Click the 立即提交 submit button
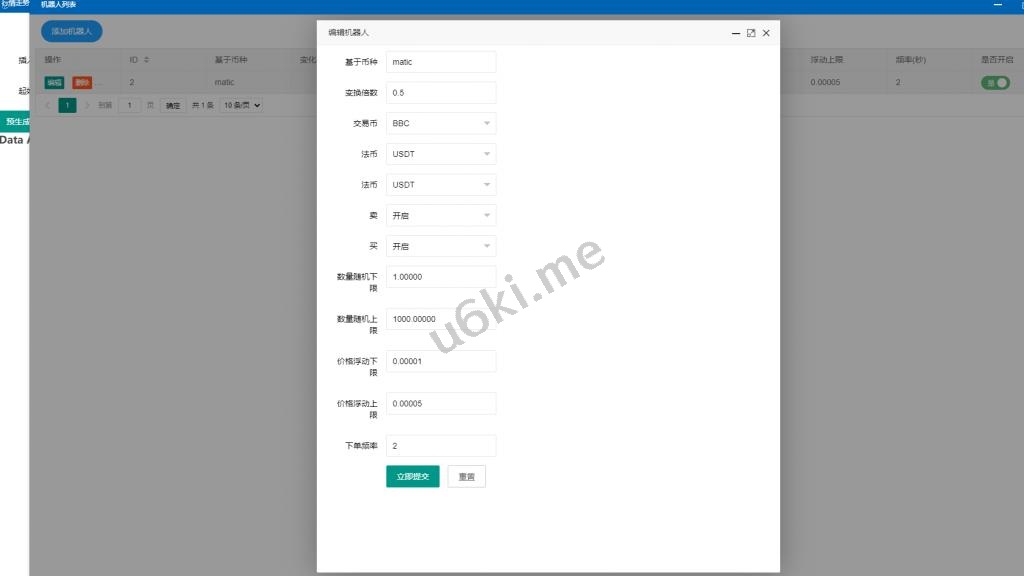The height and width of the screenshot is (576, 1024). point(412,477)
